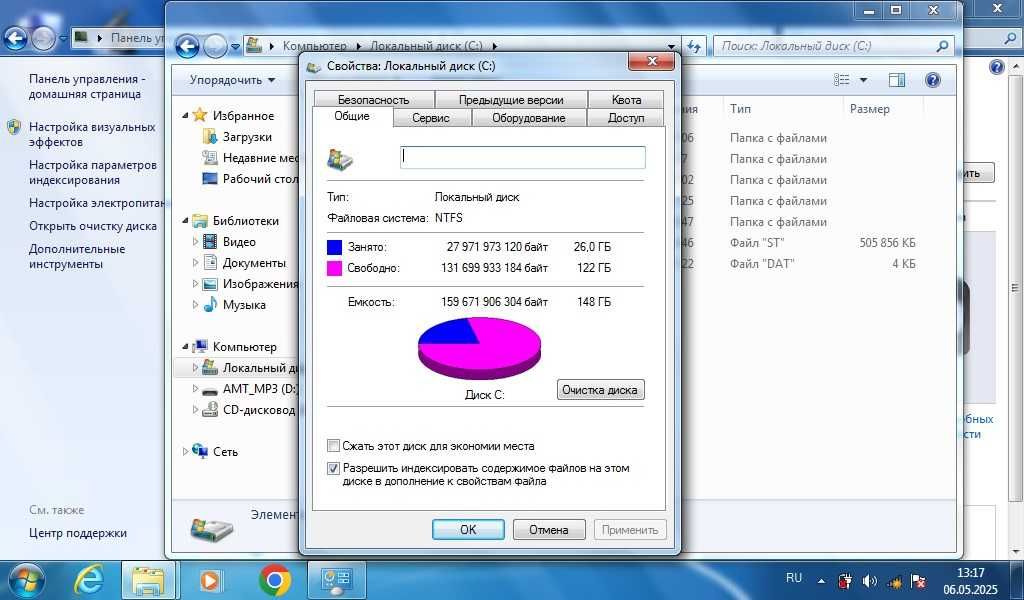Enable compress this disk checkbox
1024x600 pixels.
click(x=333, y=446)
